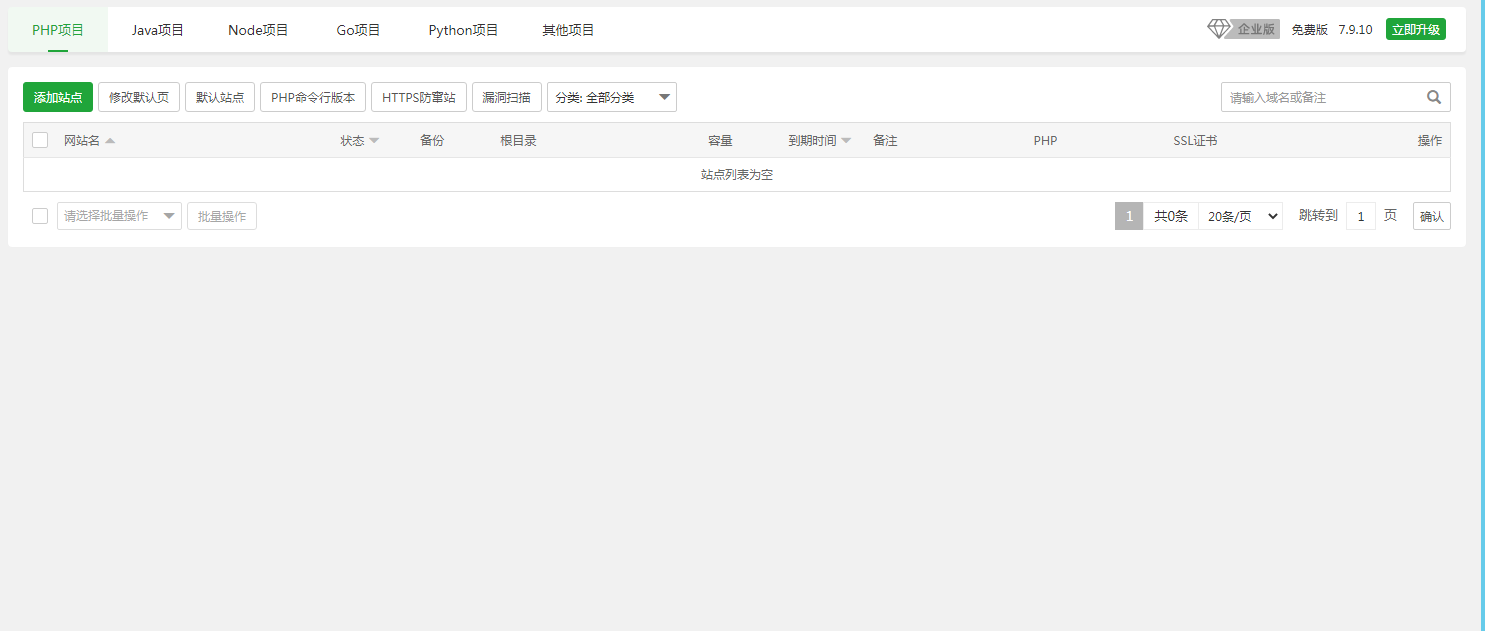Click the 容量 column header

tap(720, 141)
